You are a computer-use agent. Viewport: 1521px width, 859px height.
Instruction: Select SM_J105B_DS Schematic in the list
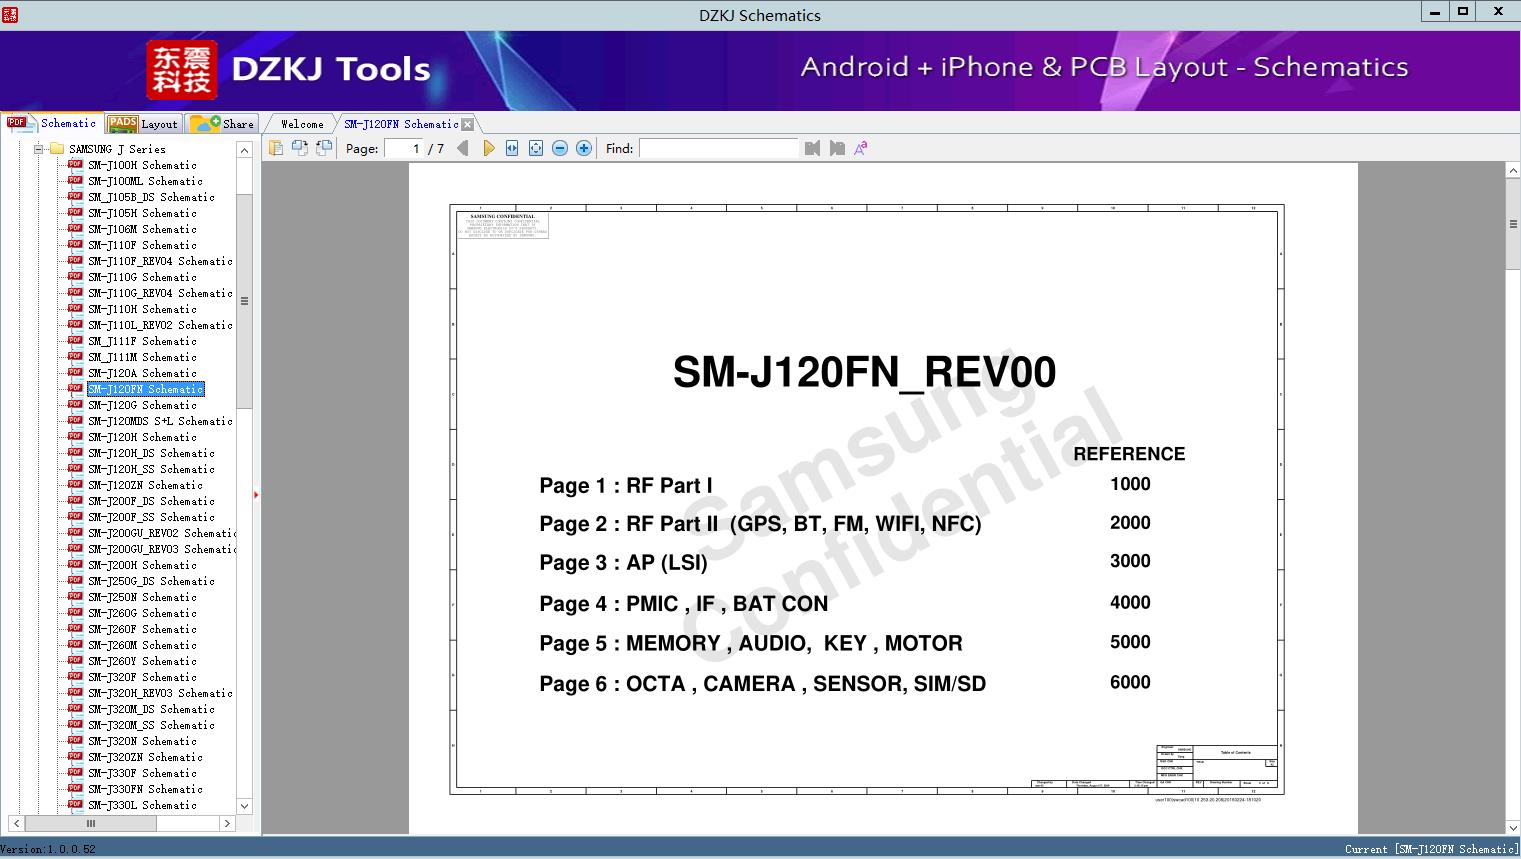coord(151,197)
